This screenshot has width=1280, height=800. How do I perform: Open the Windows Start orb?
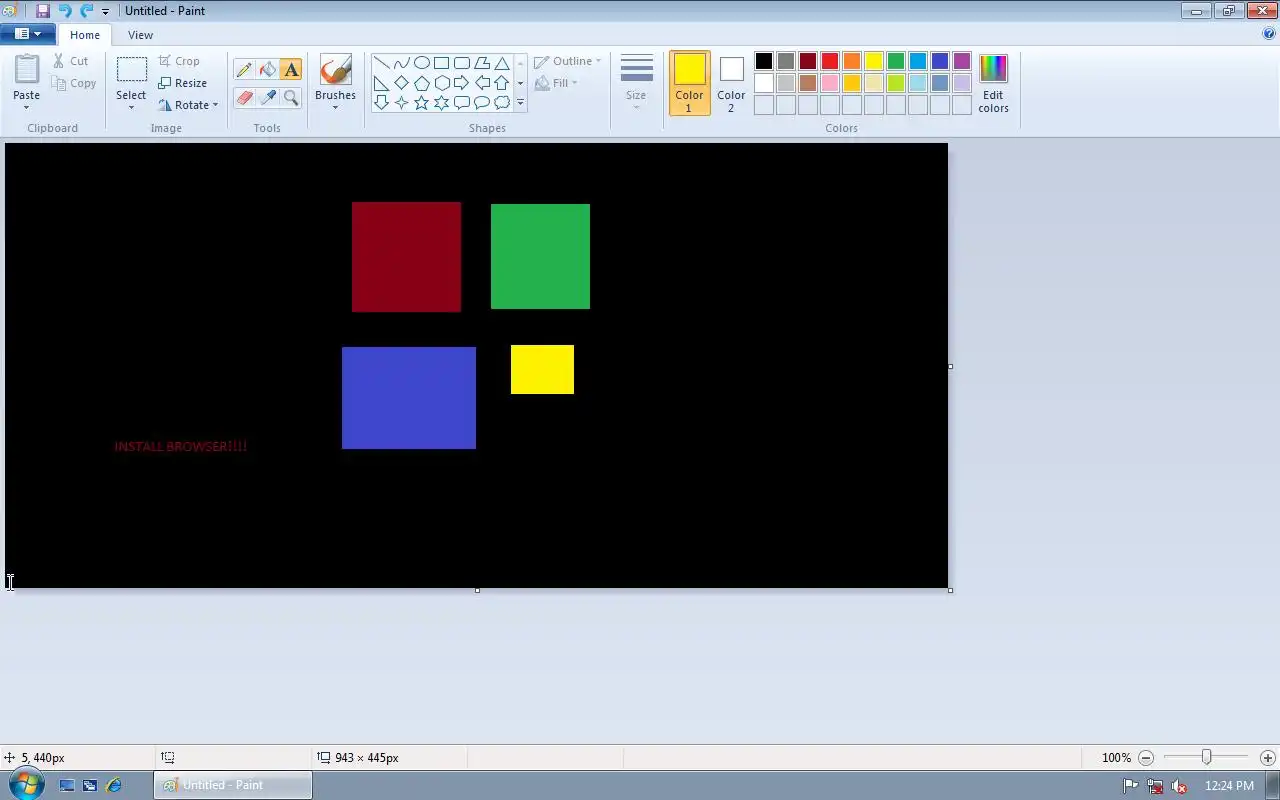25,785
